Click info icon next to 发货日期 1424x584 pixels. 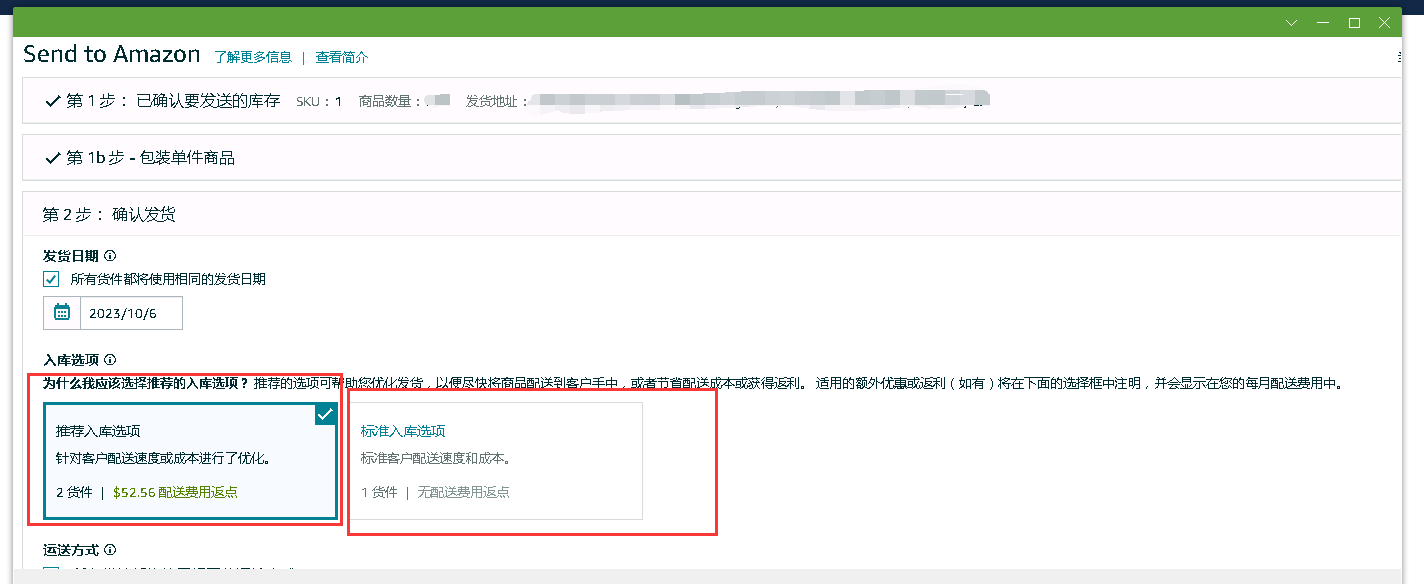click(x=110, y=257)
